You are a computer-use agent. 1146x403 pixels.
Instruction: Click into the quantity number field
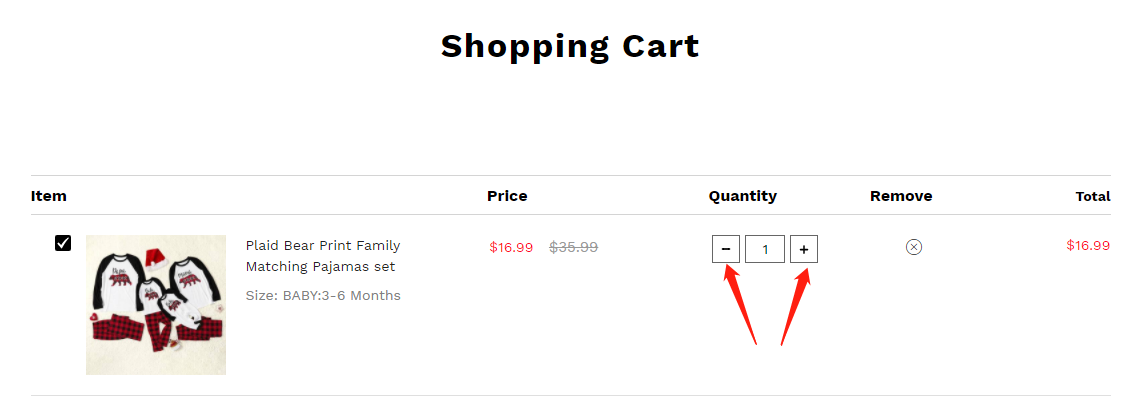pos(765,249)
